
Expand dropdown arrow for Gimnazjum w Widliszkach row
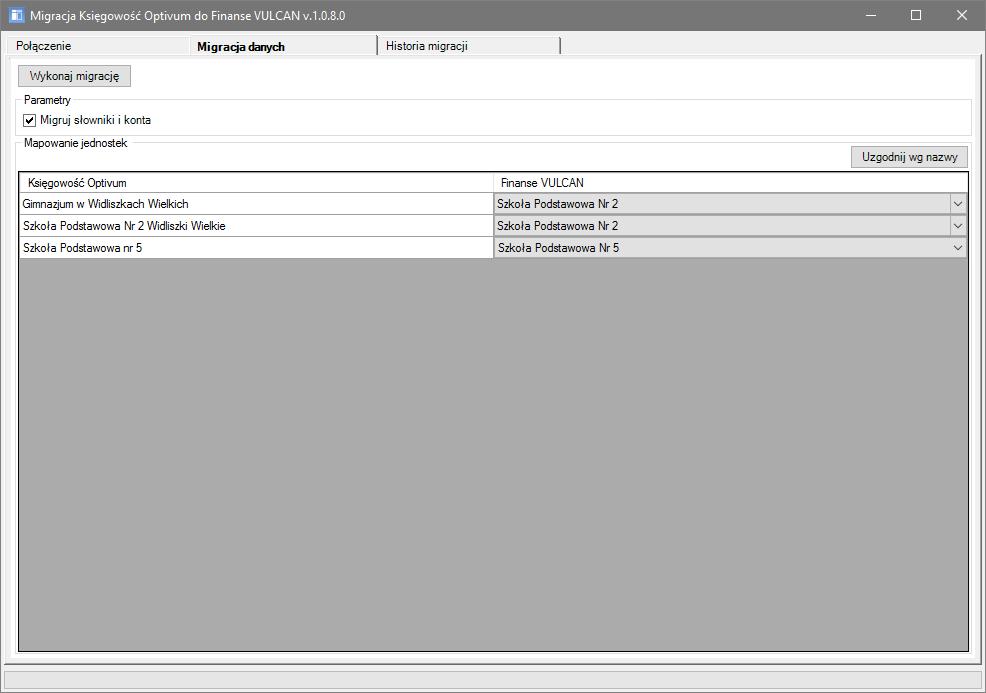(958, 204)
